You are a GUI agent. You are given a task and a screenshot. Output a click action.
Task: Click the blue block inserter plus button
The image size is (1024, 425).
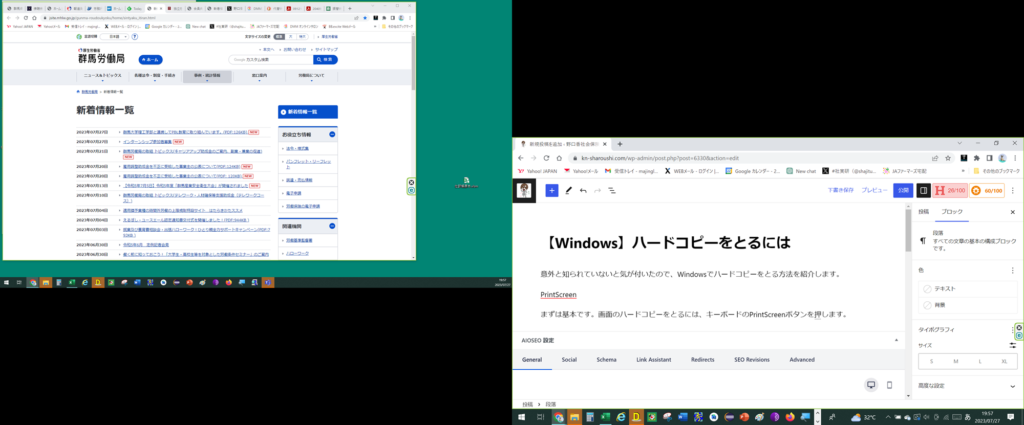coord(552,191)
